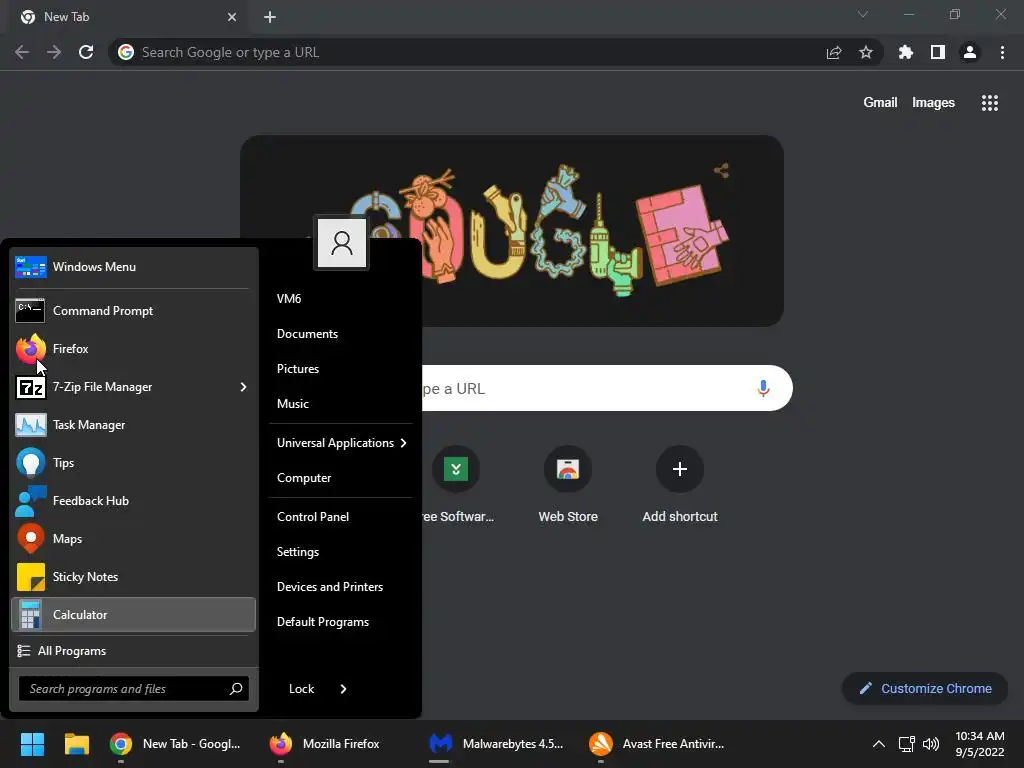The height and width of the screenshot is (768, 1024).
Task: Expand 7-Zip File Manager submenu arrow
Action: click(x=243, y=387)
